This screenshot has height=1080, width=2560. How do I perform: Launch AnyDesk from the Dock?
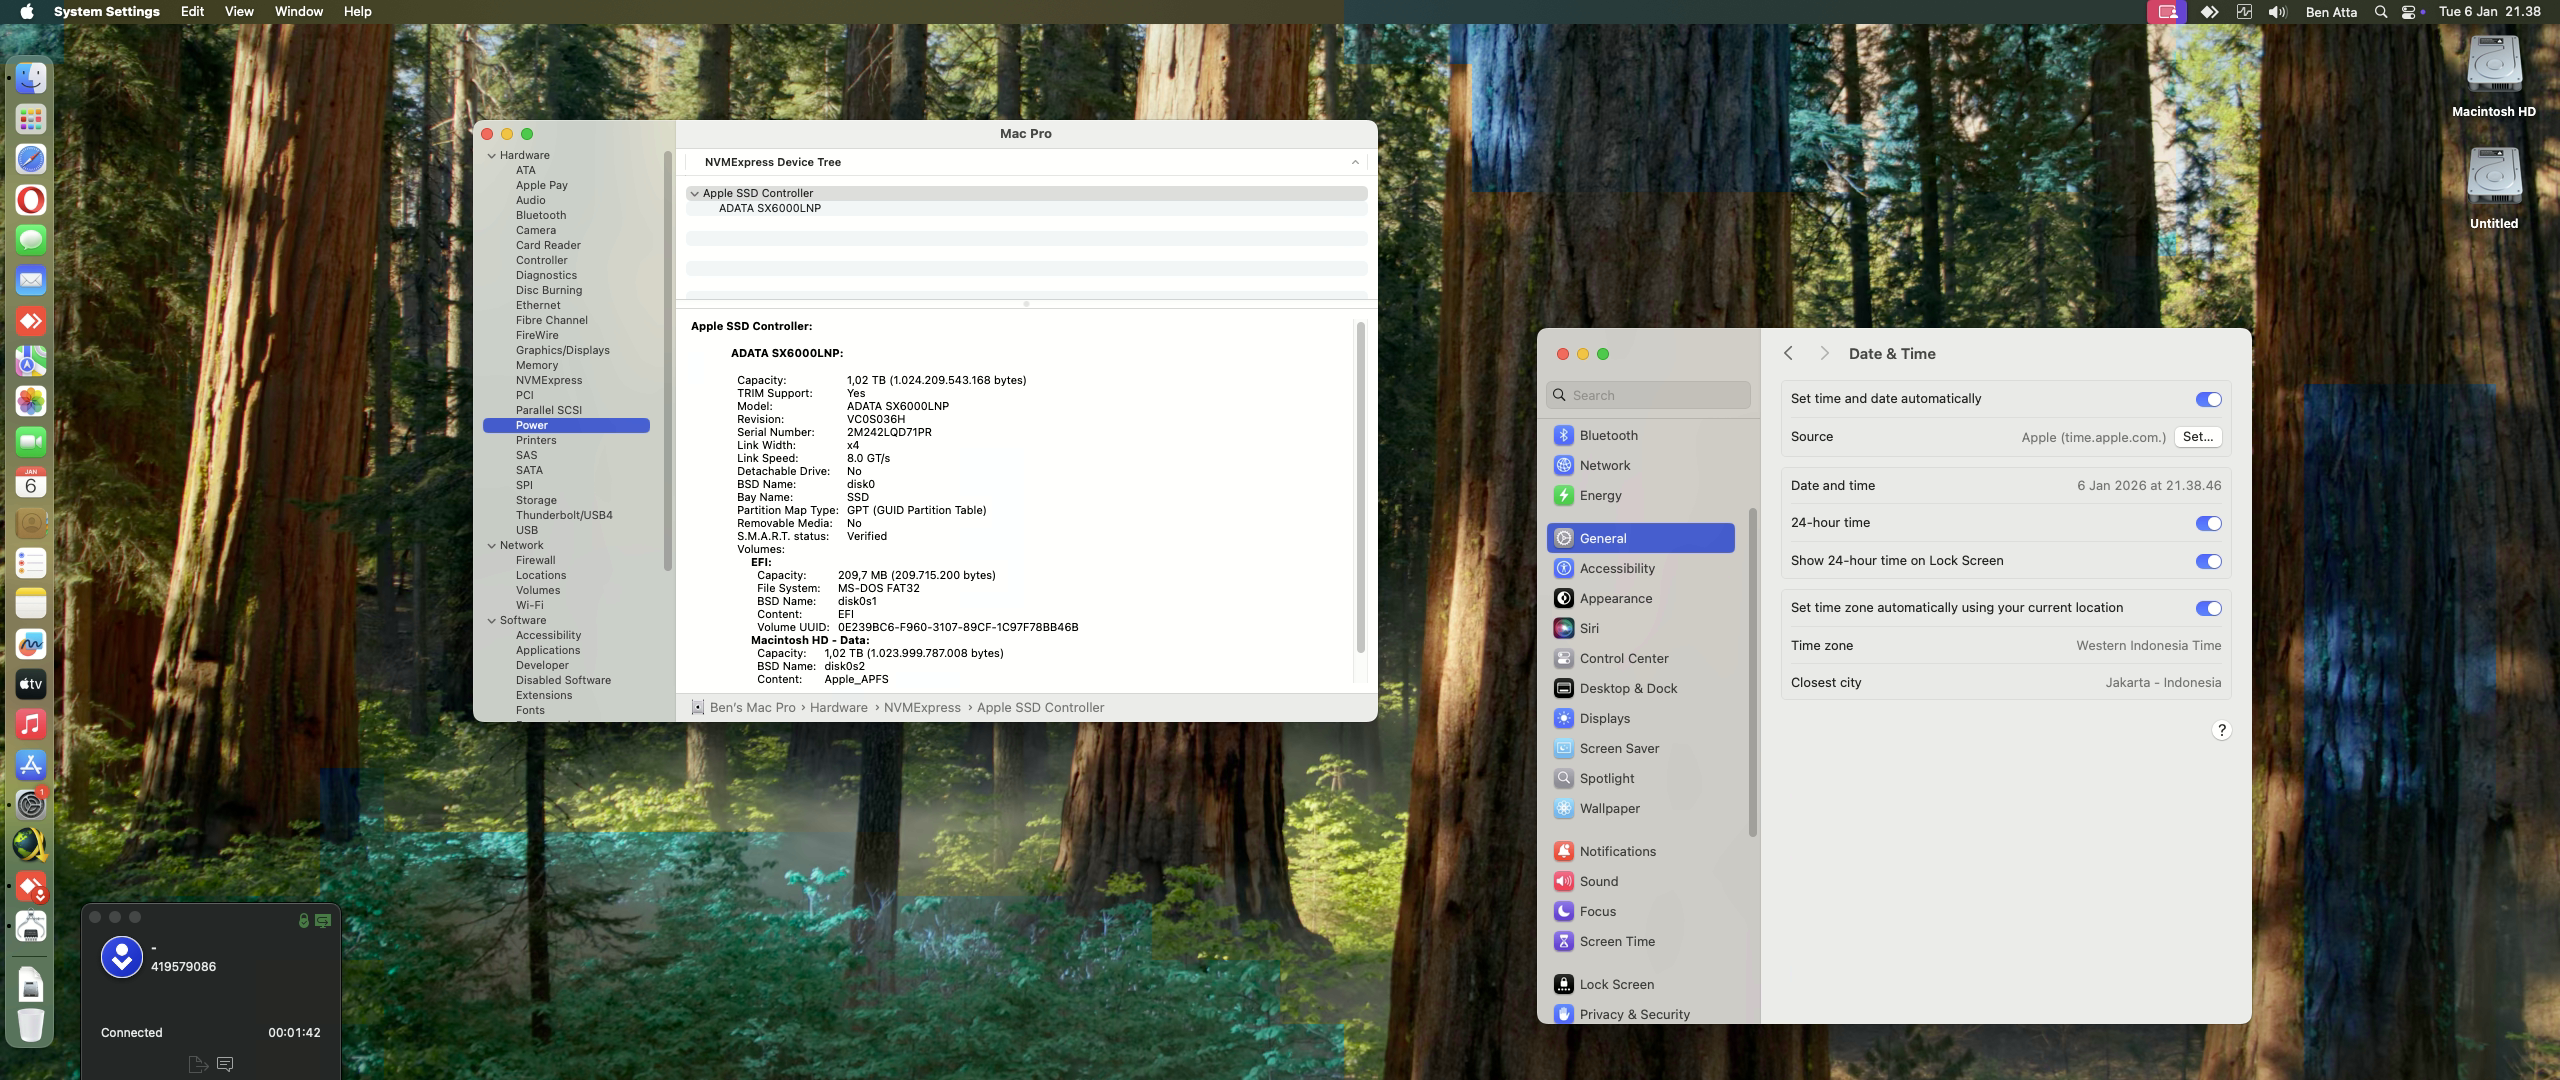click(x=31, y=321)
